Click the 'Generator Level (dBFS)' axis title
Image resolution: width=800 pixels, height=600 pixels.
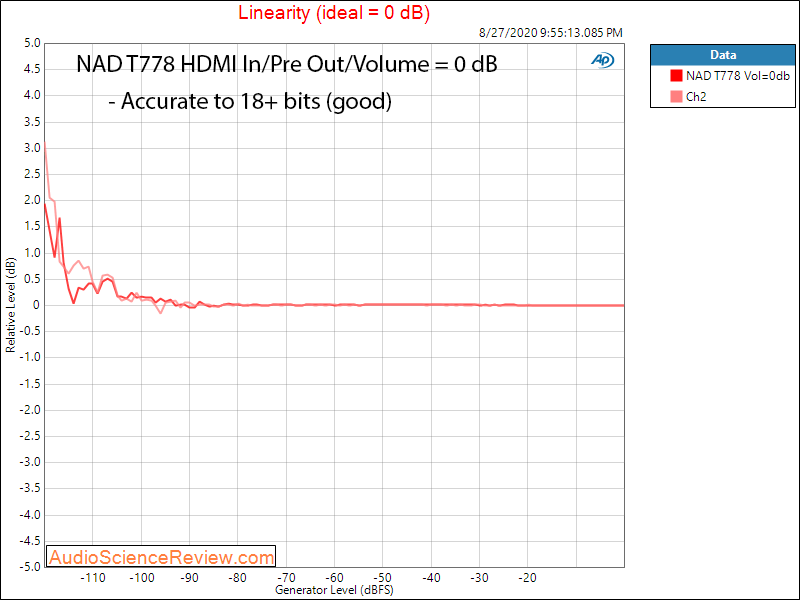coord(334,590)
